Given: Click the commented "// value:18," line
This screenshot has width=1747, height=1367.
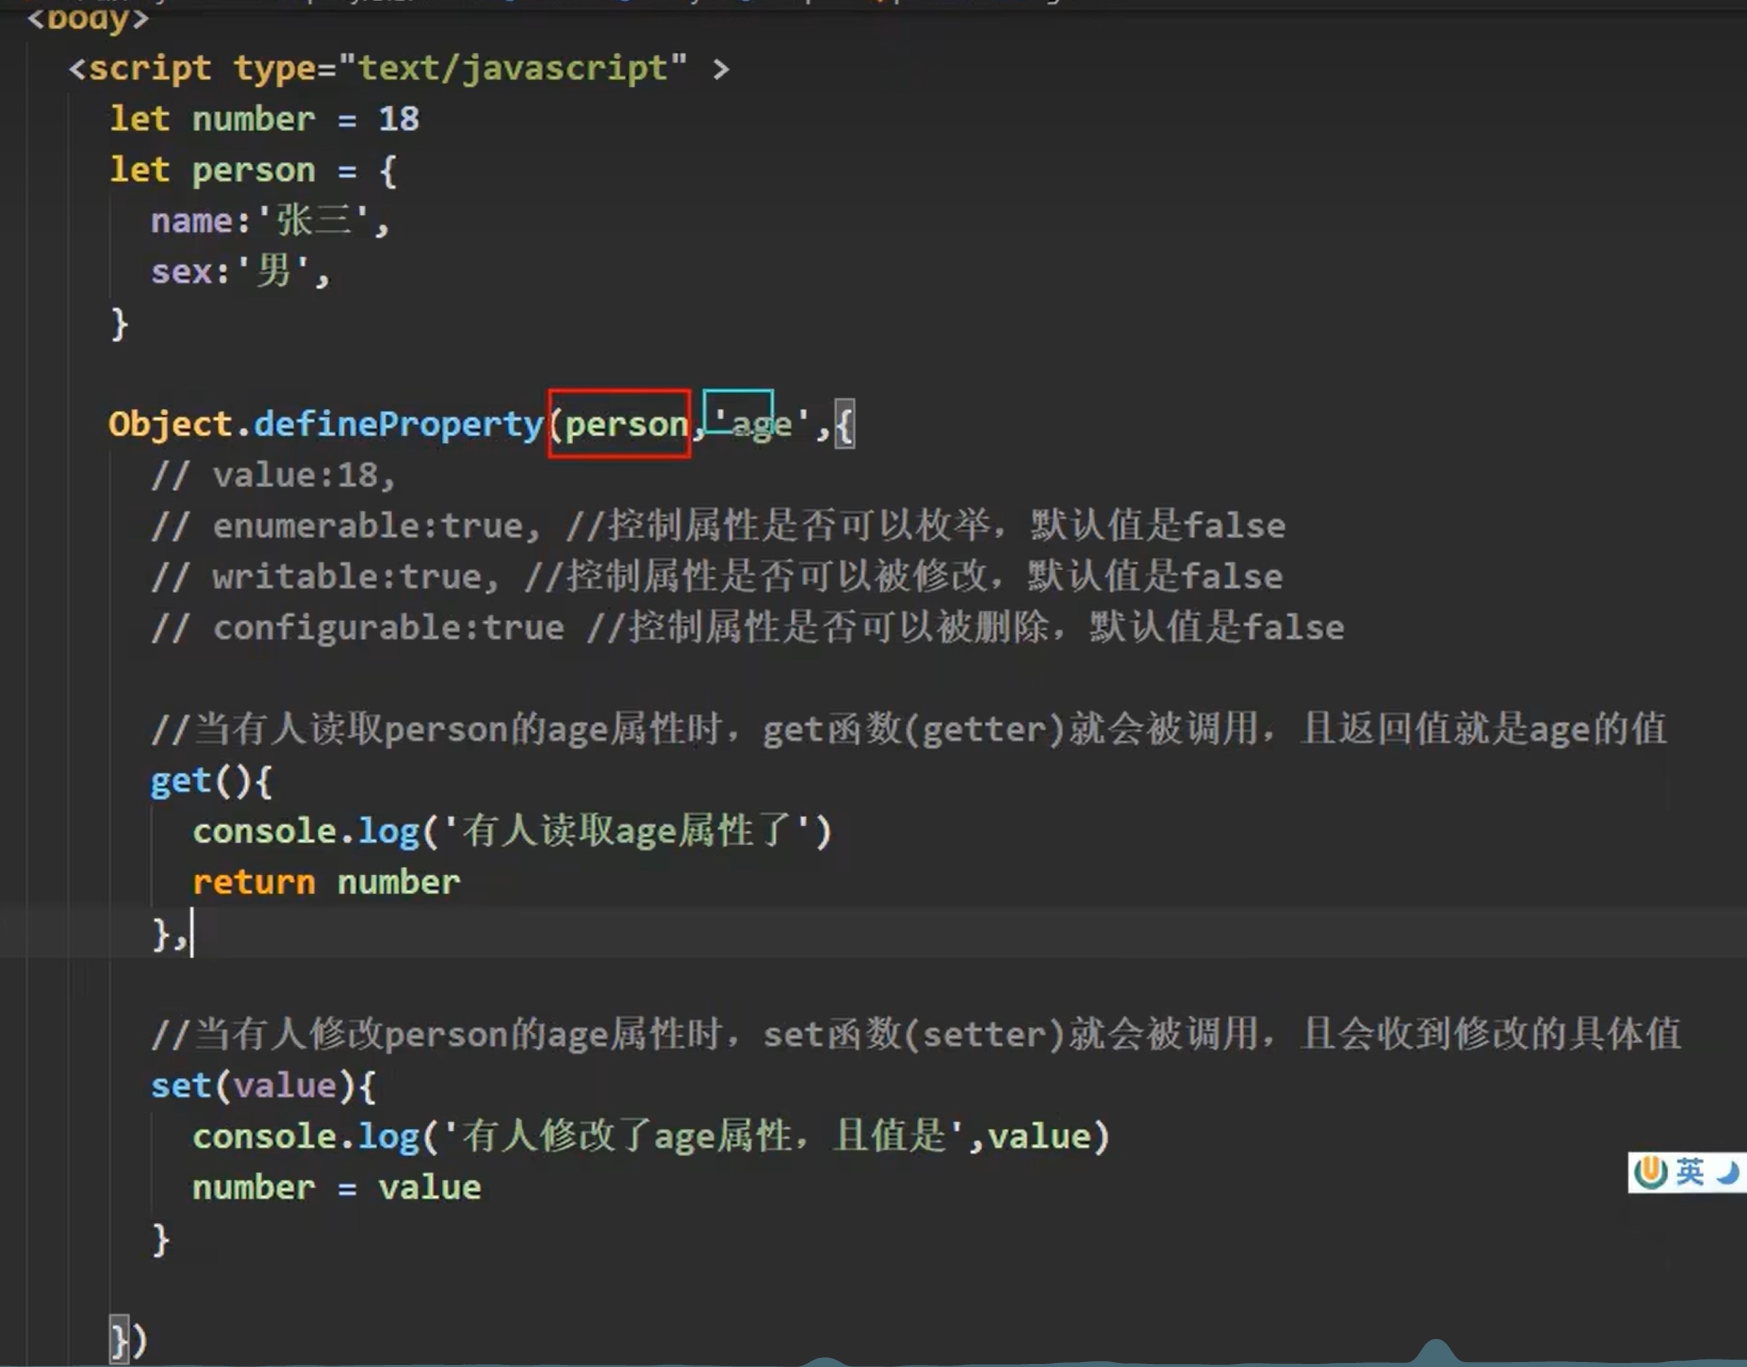Looking at the screenshot, I should (x=274, y=475).
